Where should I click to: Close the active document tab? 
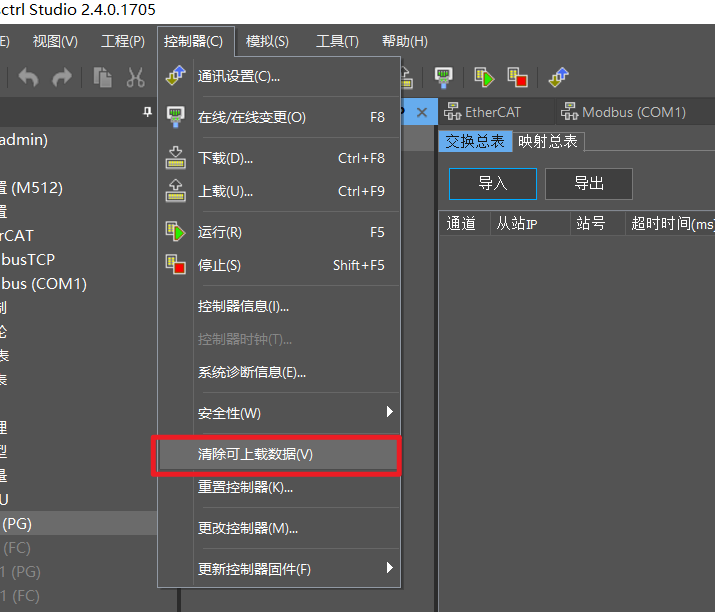tap(422, 112)
